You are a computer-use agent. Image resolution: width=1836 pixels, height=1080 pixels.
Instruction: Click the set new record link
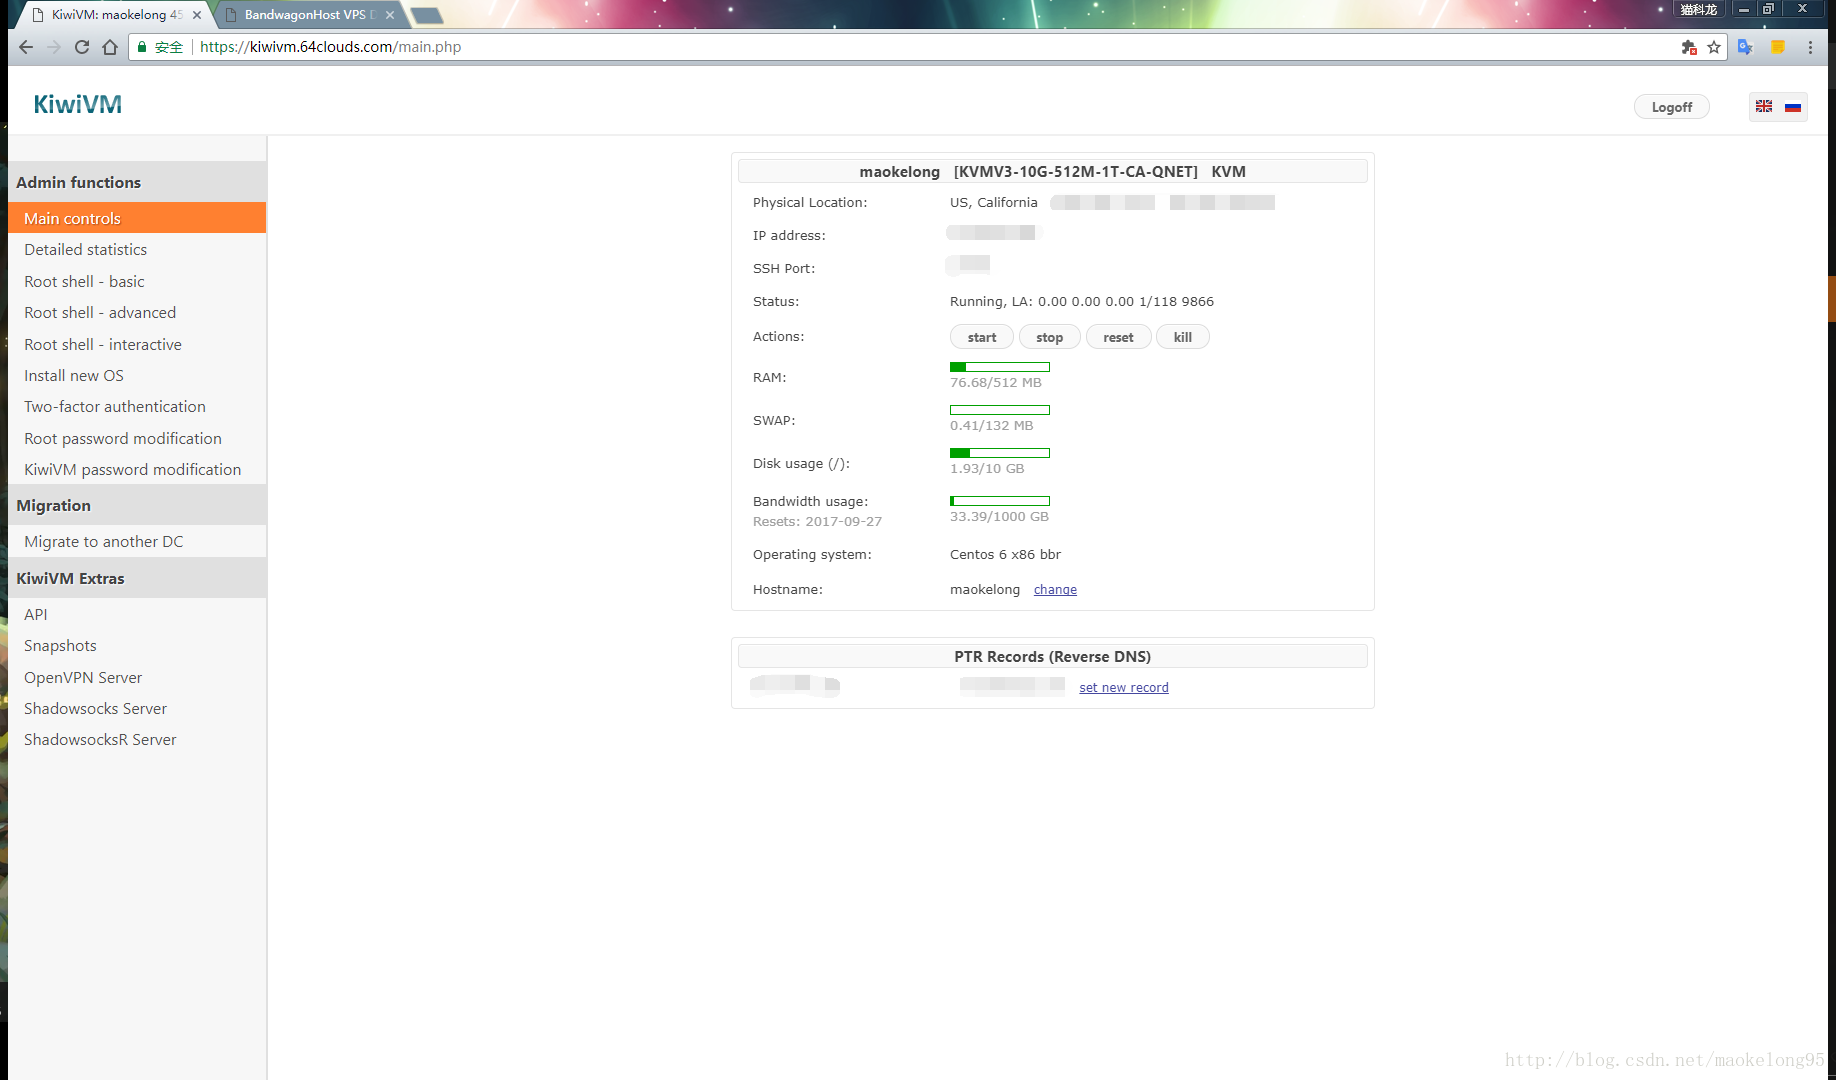pos(1124,688)
